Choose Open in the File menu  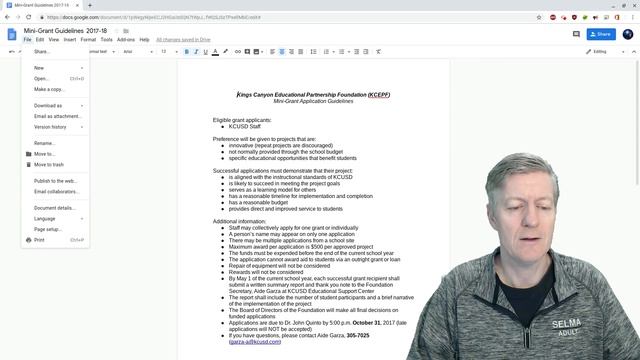point(56,78)
